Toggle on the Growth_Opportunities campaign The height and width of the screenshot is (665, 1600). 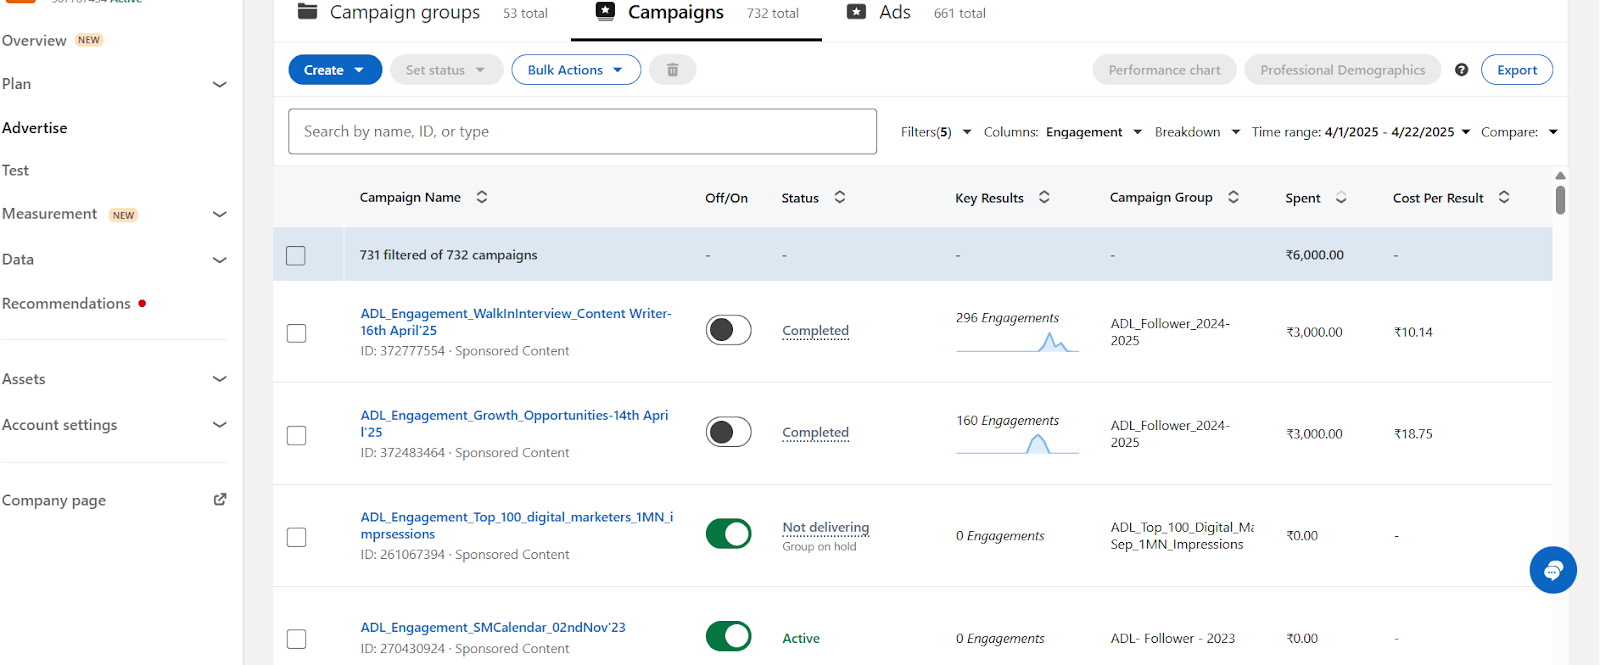pos(729,432)
